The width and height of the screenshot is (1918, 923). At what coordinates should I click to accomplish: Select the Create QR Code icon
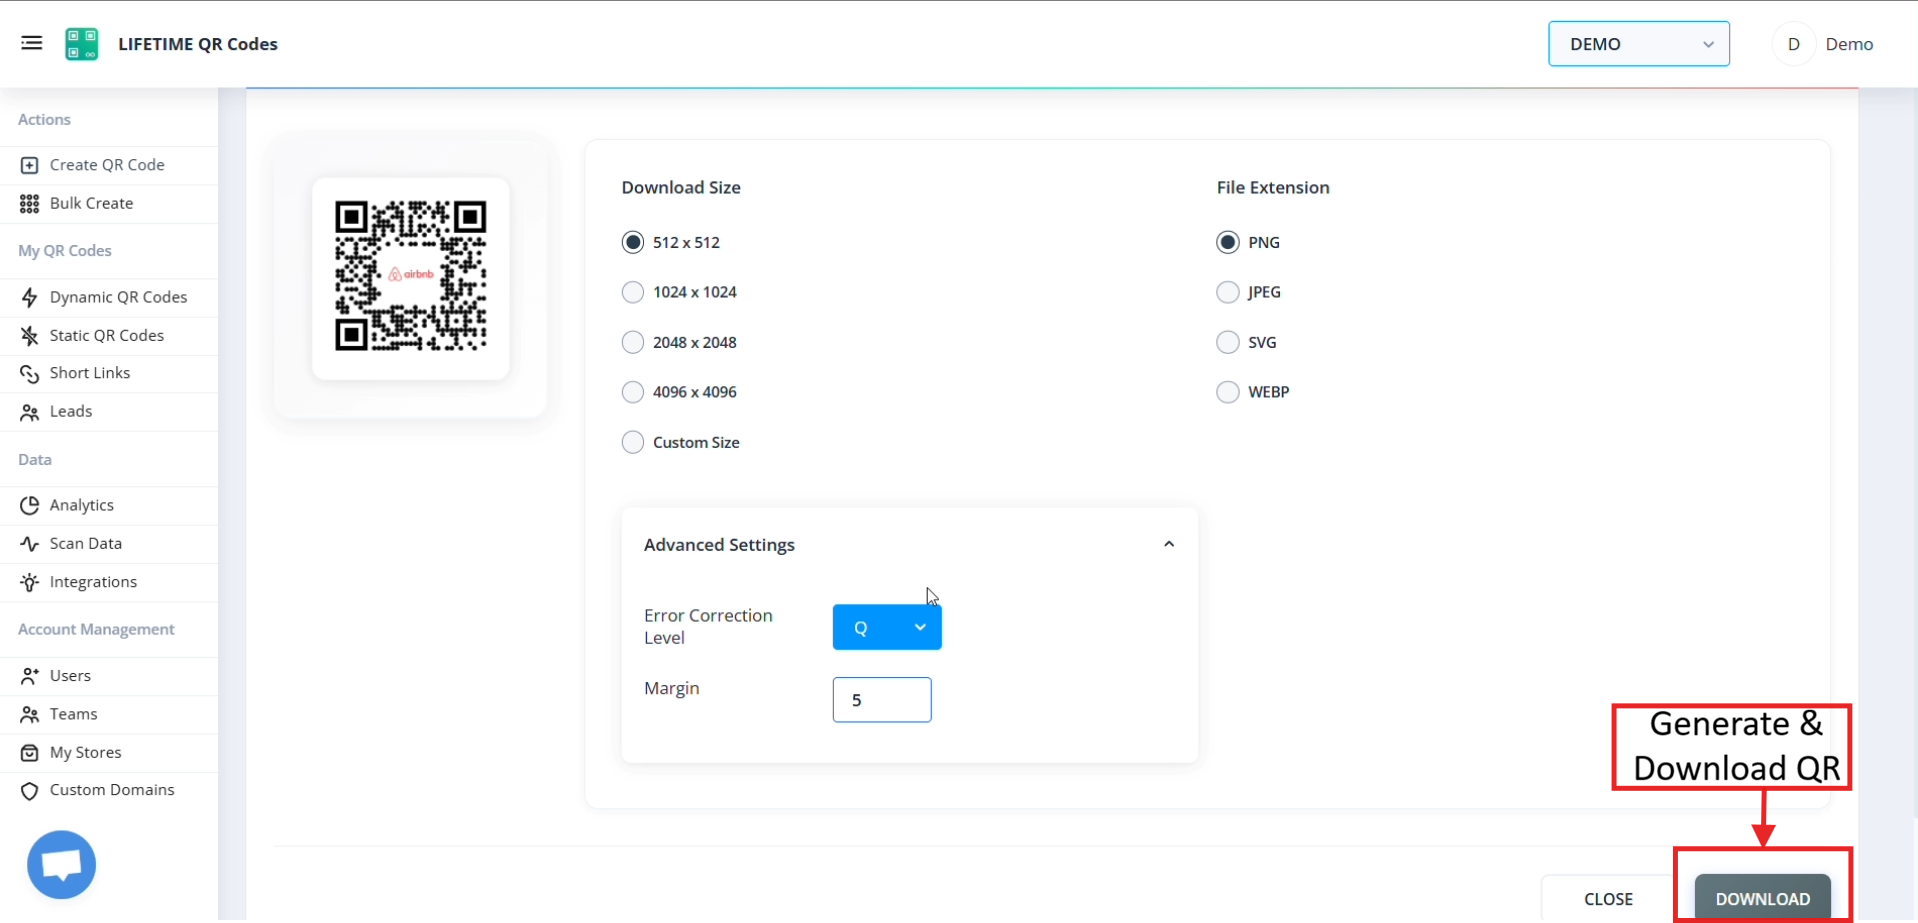click(30, 165)
